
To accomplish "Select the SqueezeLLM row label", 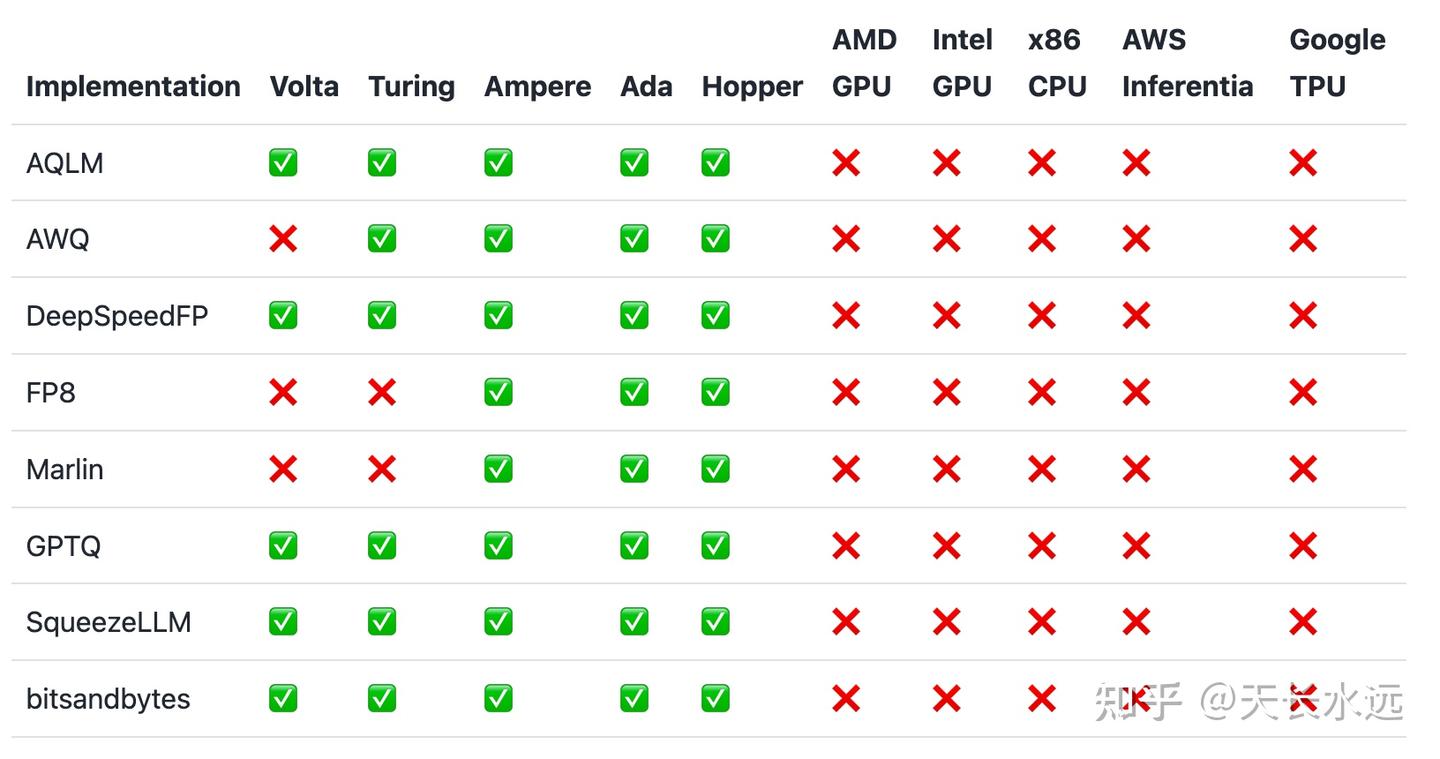I will pos(108,622).
